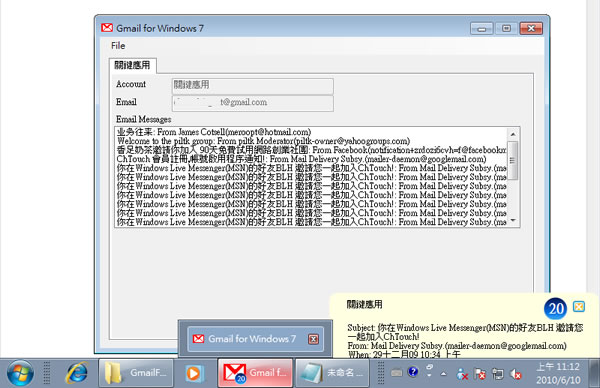
Task: Click the Gmail f... taskbar button
Action: tap(255, 373)
